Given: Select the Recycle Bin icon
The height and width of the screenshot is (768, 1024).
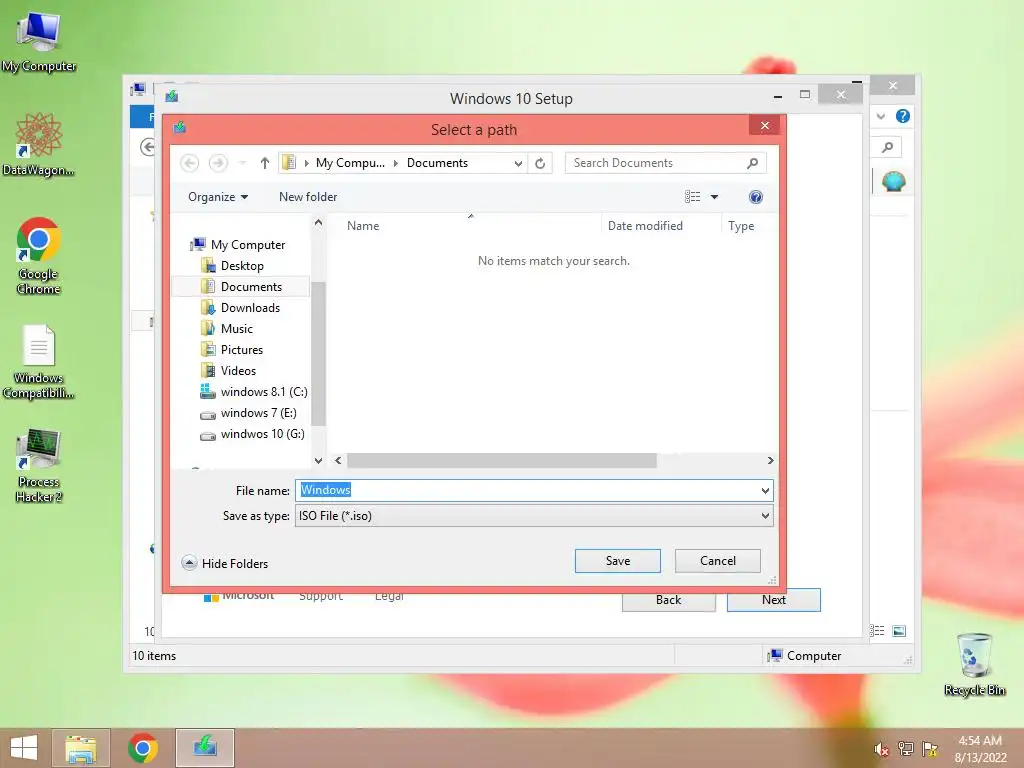Looking at the screenshot, I should (974, 665).
